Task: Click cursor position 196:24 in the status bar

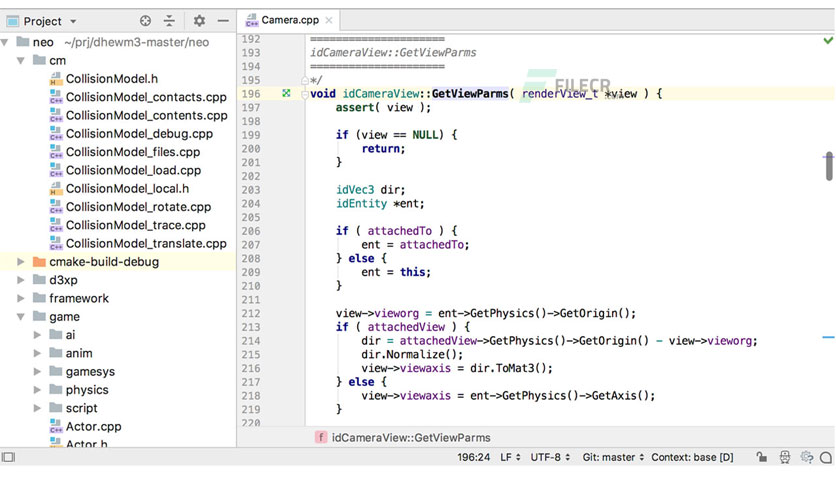Action: pos(473,457)
